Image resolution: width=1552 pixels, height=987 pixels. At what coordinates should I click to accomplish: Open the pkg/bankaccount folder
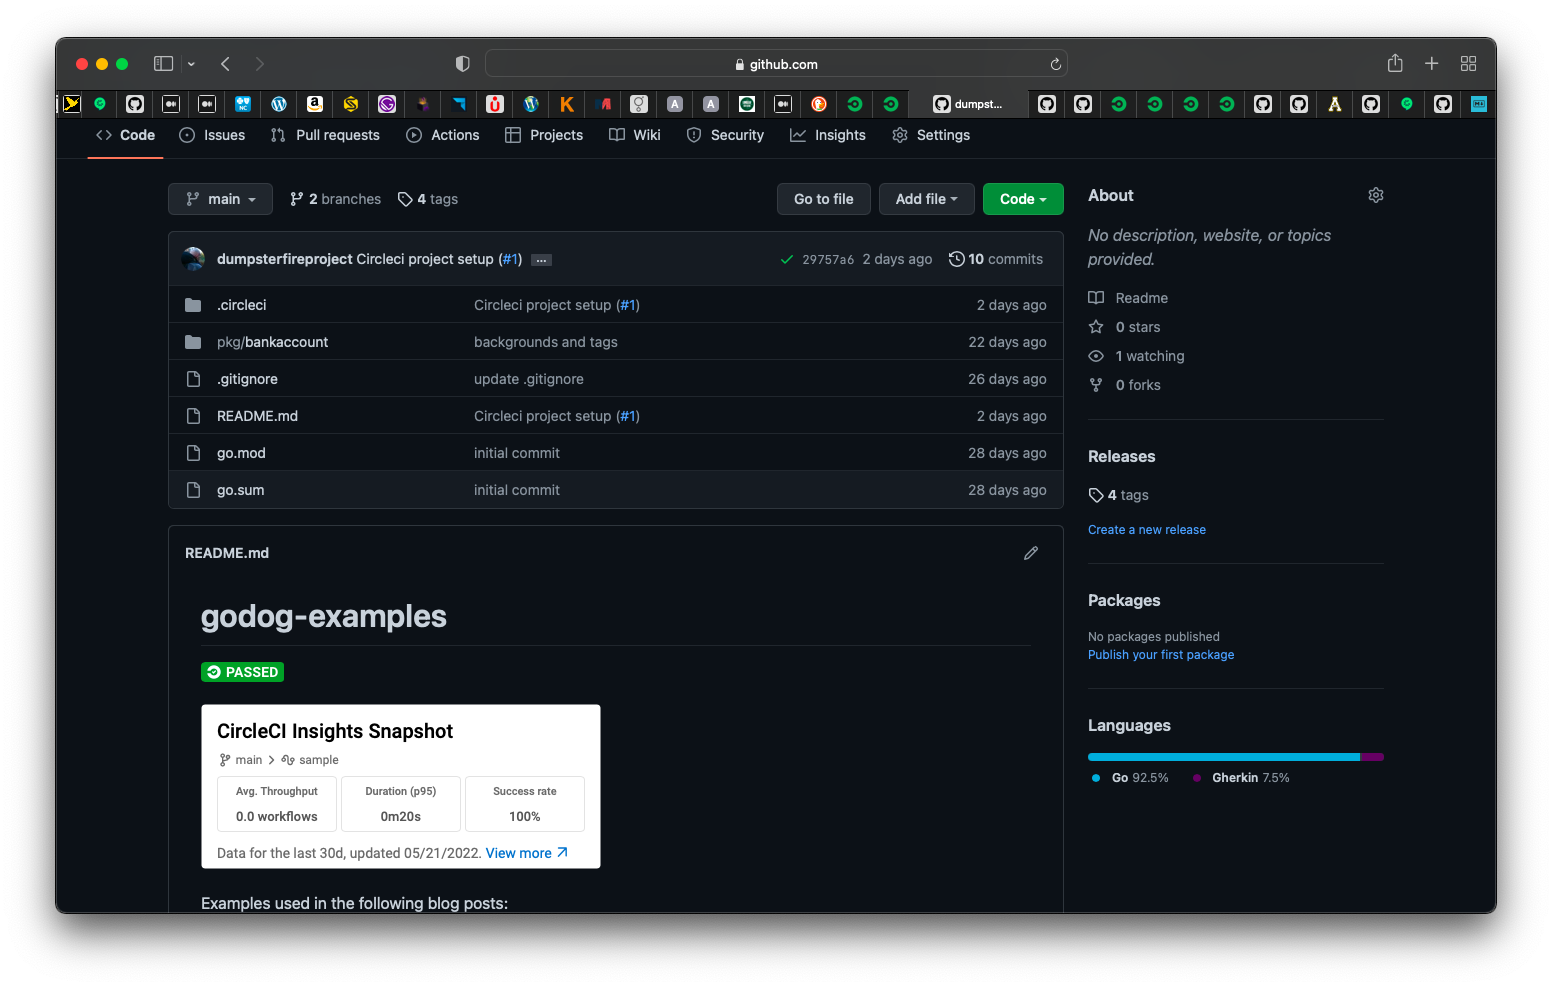(272, 342)
